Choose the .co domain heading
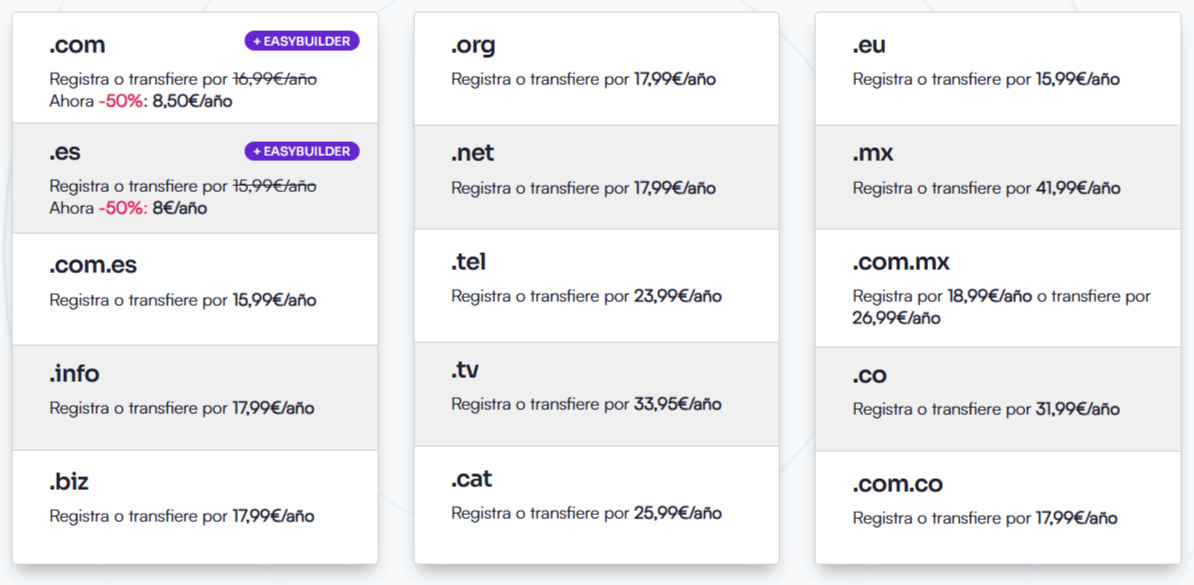This screenshot has height=585, width=1194. (x=869, y=375)
